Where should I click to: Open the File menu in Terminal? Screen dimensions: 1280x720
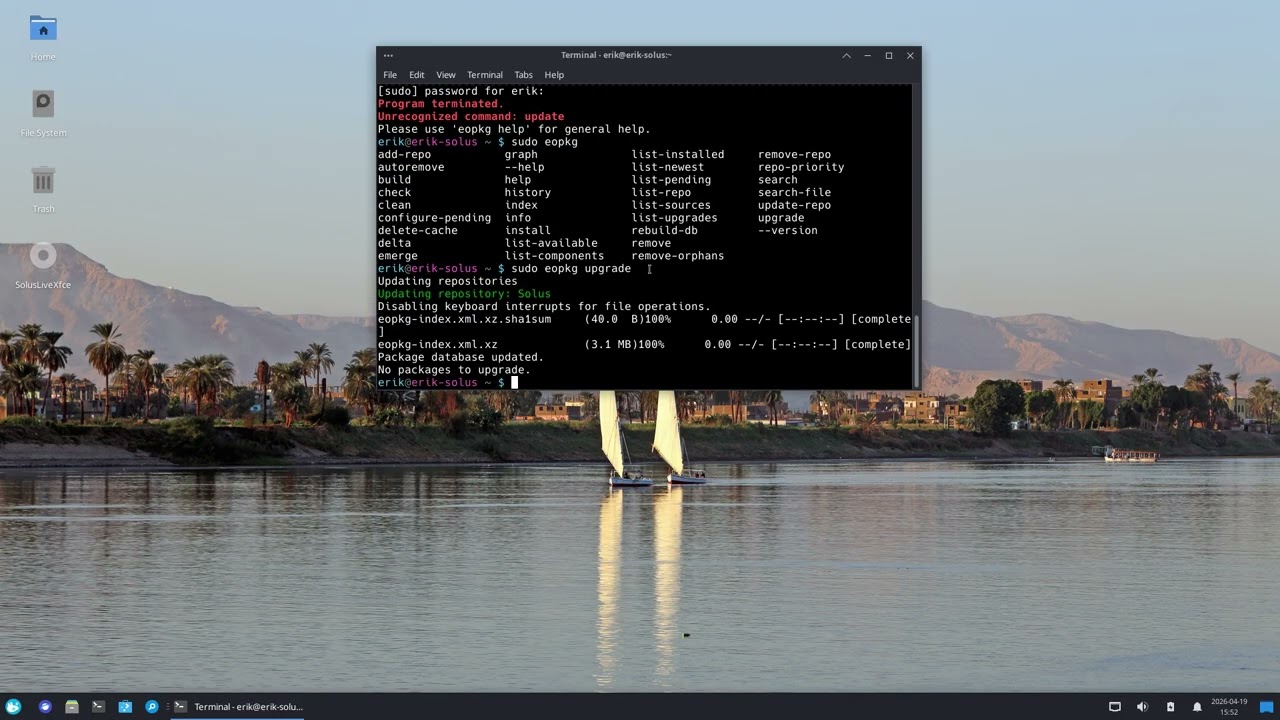point(390,75)
